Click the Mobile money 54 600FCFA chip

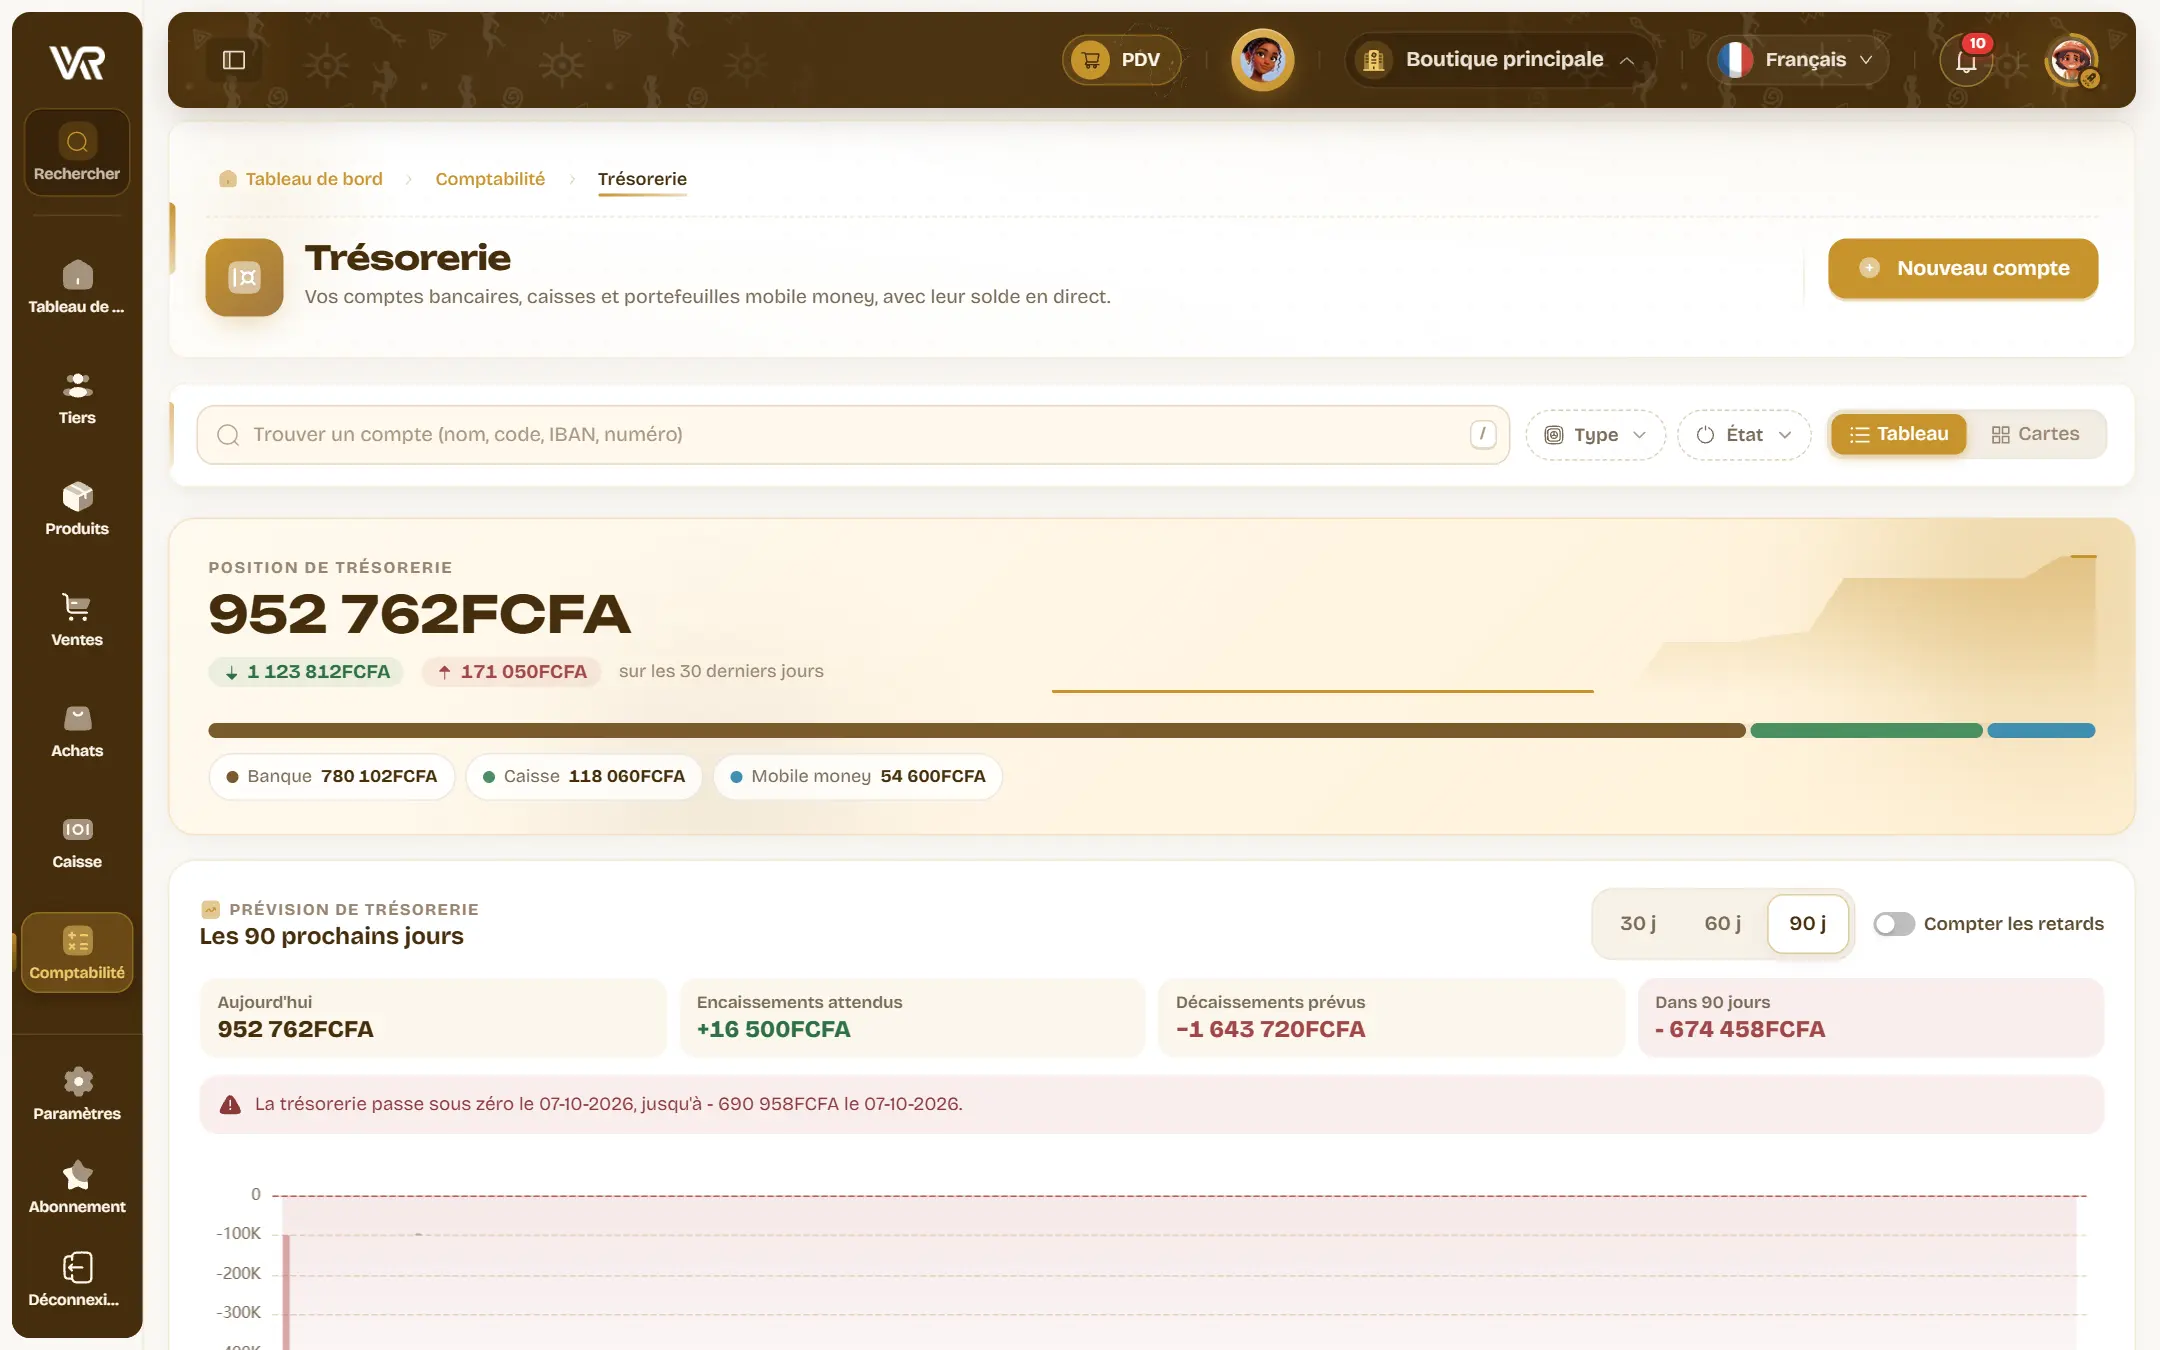[858, 777]
